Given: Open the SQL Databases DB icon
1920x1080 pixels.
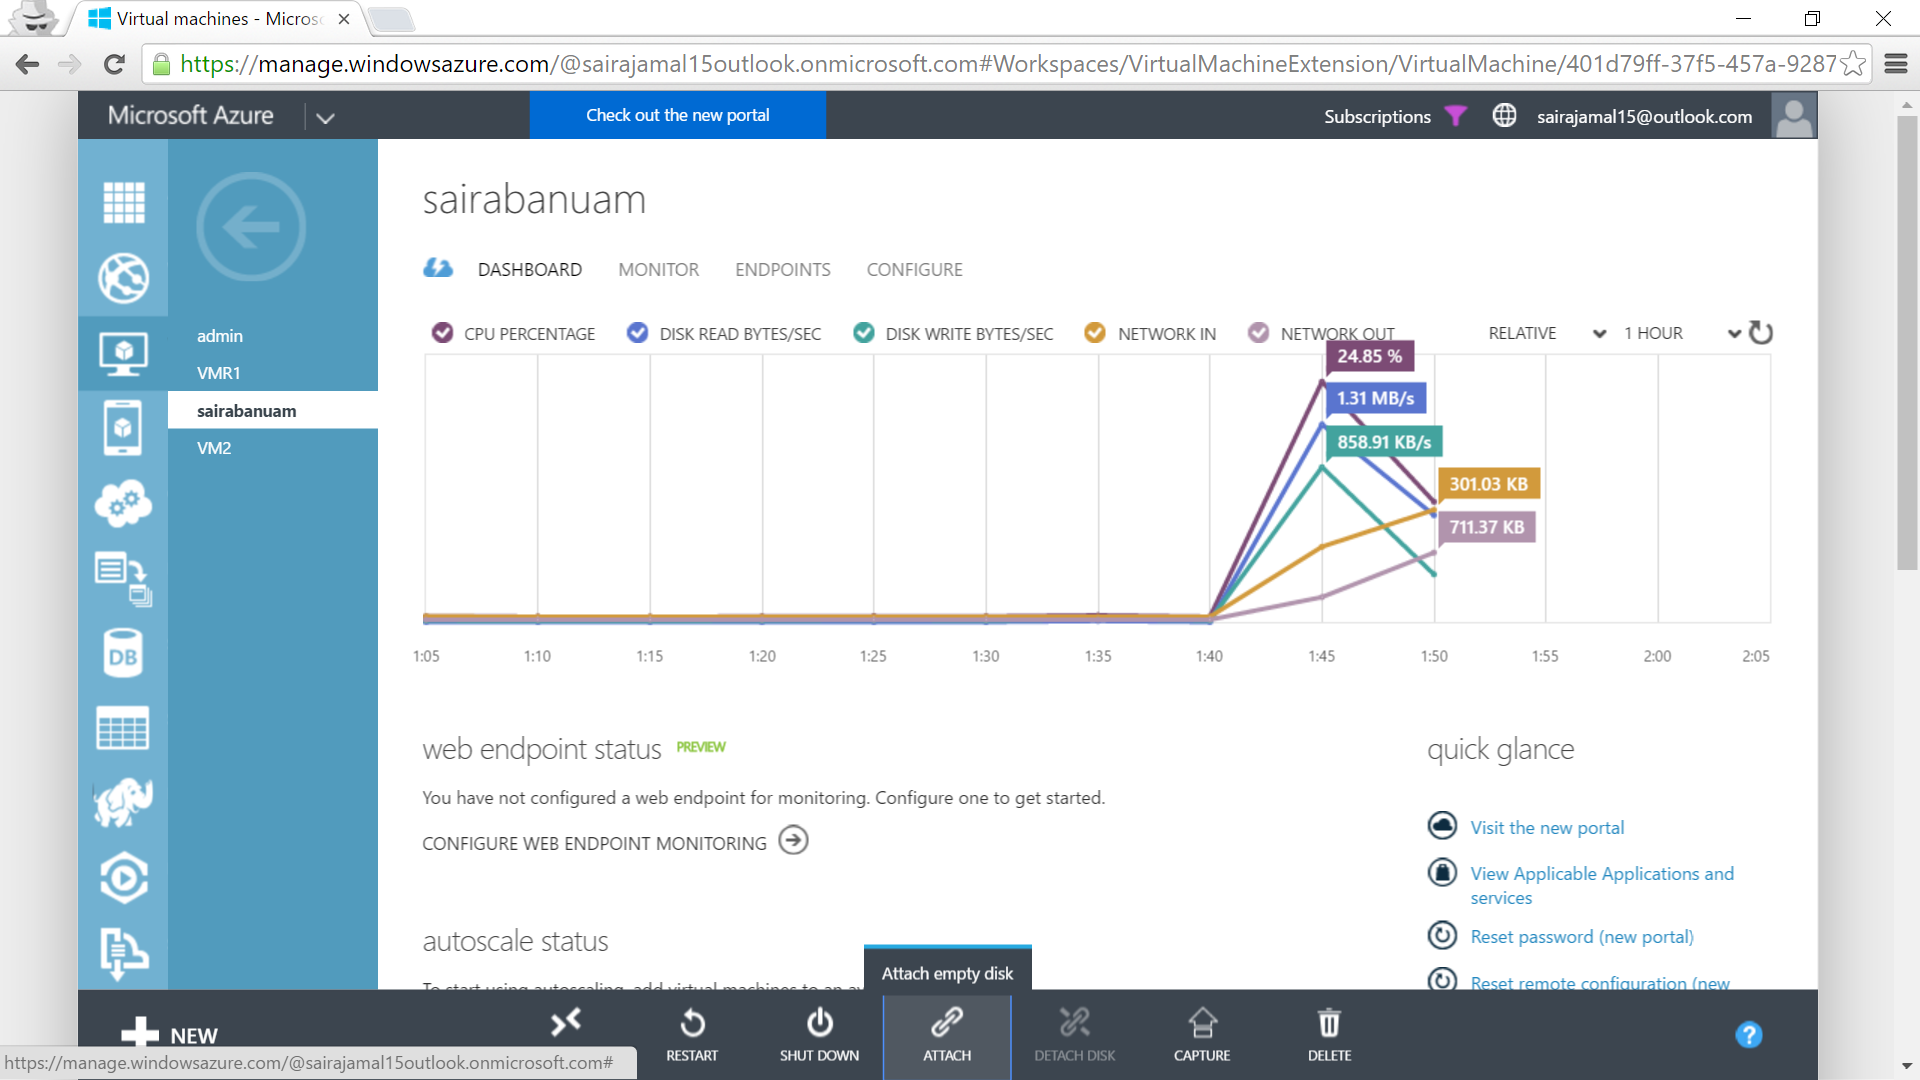Looking at the screenshot, I should pyautogui.click(x=123, y=654).
